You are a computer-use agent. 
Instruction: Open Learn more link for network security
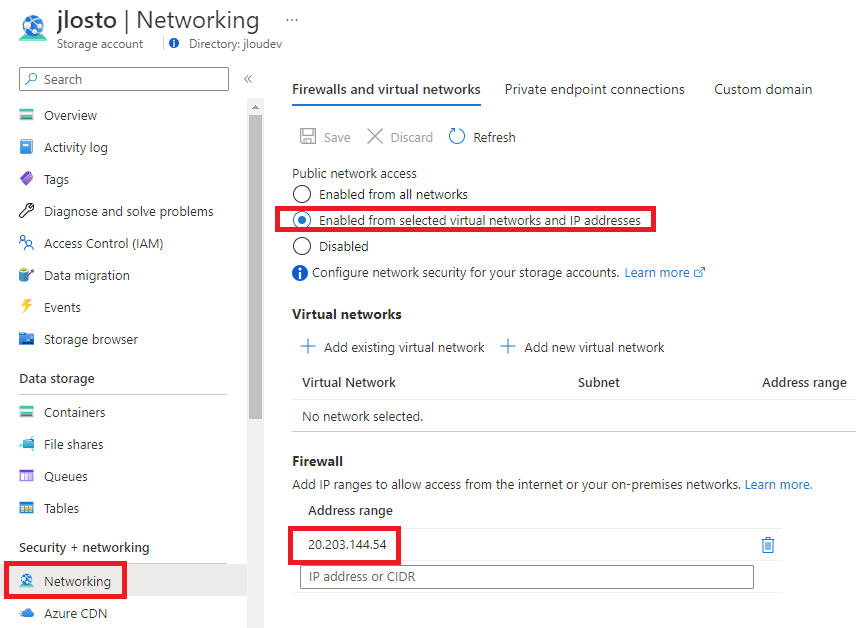(x=664, y=272)
